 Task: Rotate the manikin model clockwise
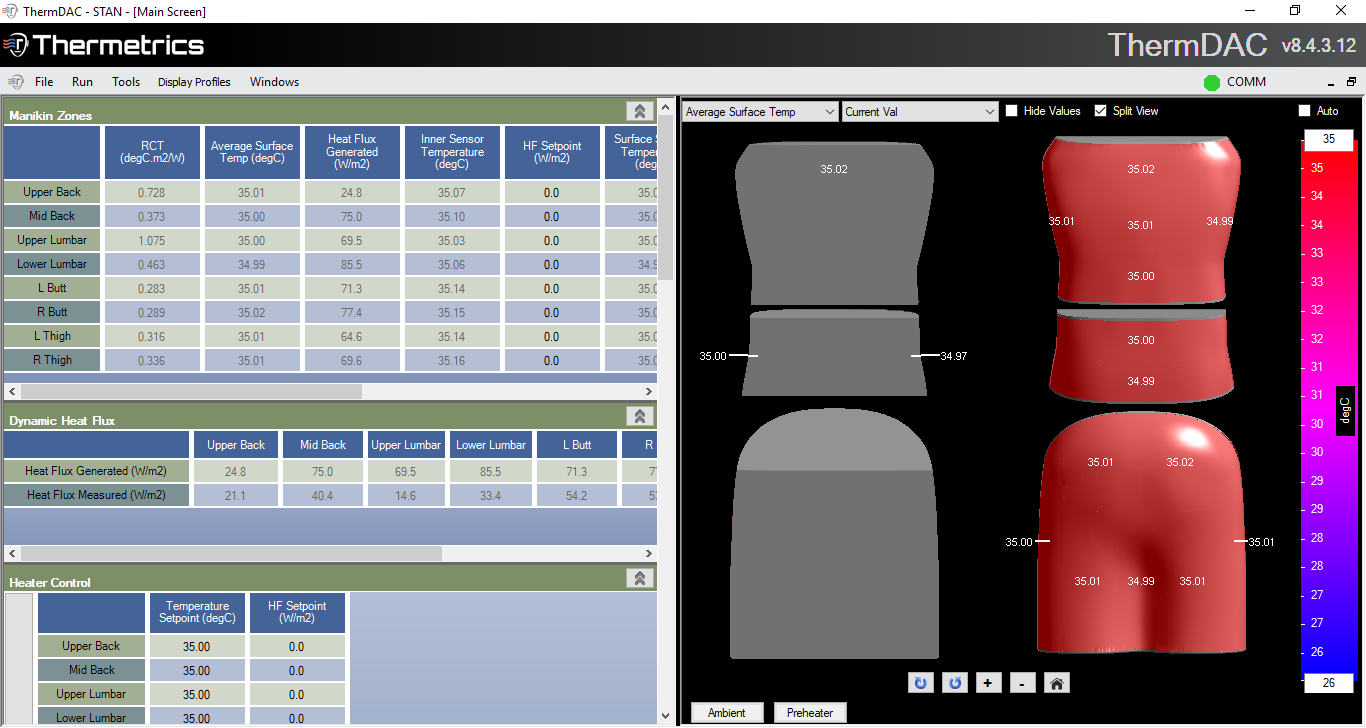pyautogui.click(x=921, y=683)
